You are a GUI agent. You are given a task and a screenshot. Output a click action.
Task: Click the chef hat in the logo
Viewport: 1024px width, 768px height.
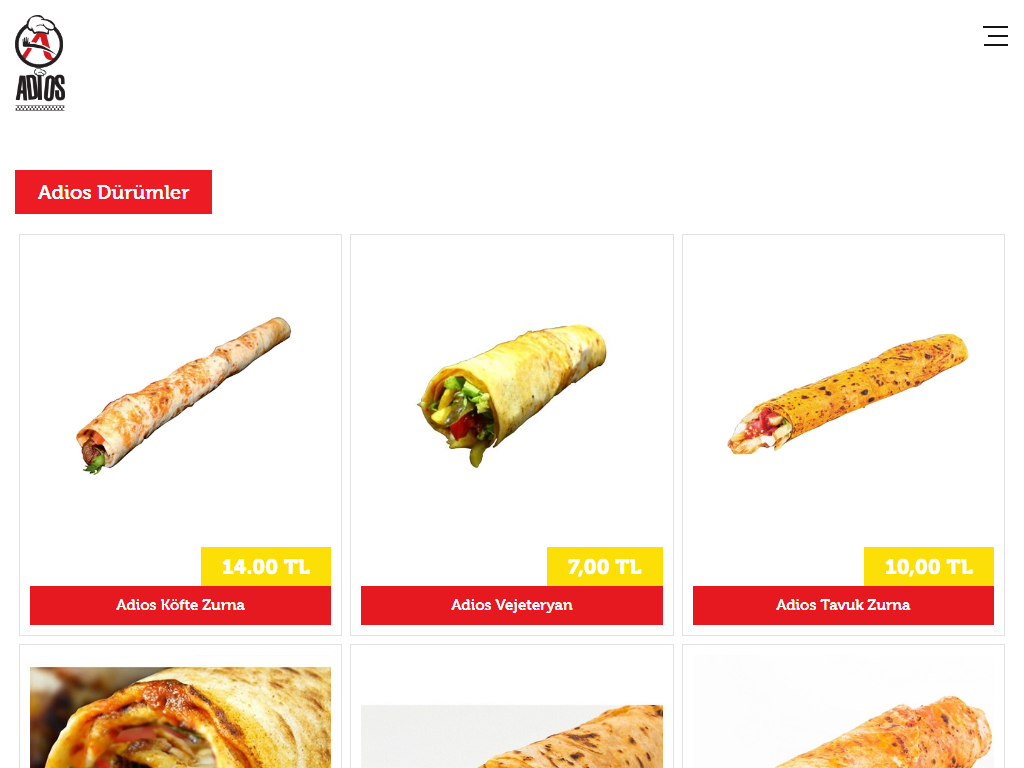point(39,24)
